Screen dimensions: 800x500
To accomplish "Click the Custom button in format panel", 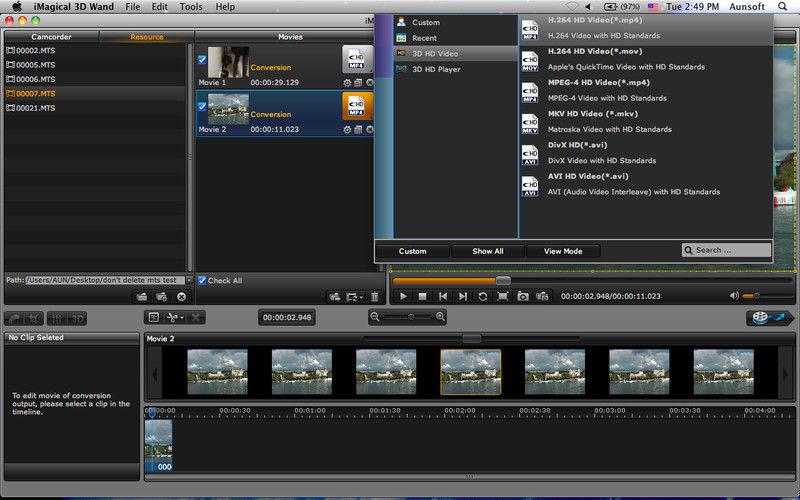I will click(x=412, y=251).
